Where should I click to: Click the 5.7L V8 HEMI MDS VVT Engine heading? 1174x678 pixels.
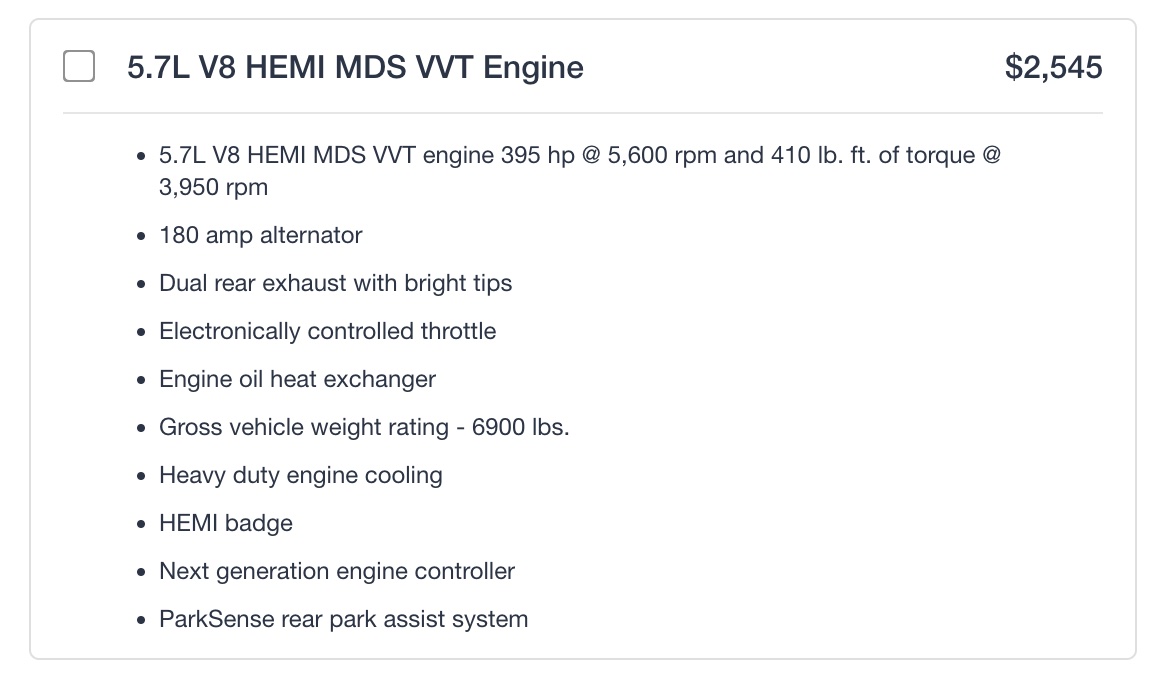355,67
